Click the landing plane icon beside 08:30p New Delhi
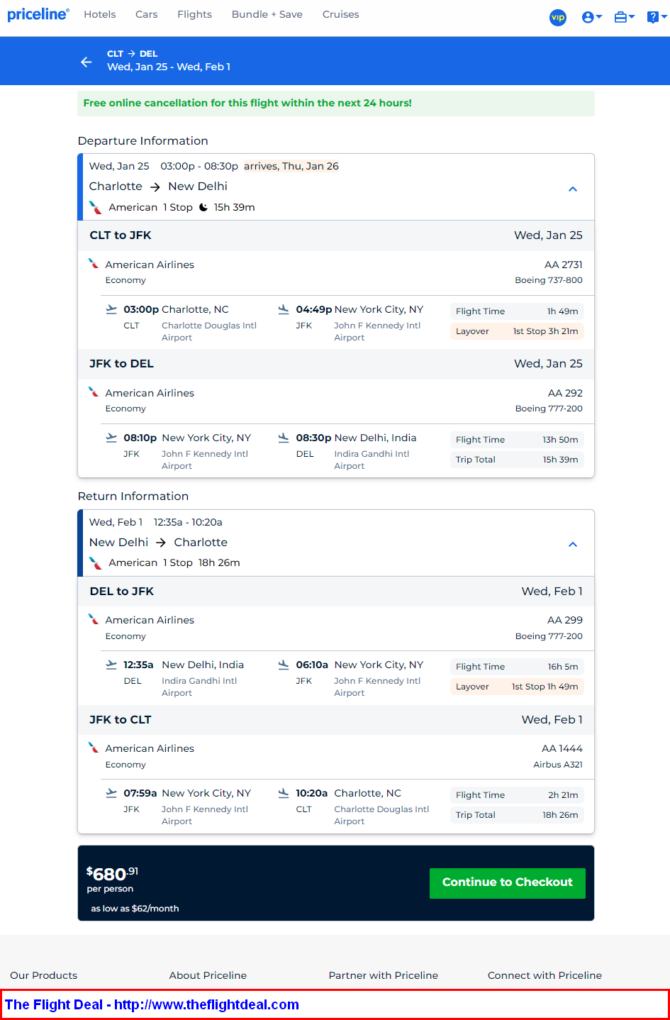Viewport: 670px width, 1020px height. [283, 438]
